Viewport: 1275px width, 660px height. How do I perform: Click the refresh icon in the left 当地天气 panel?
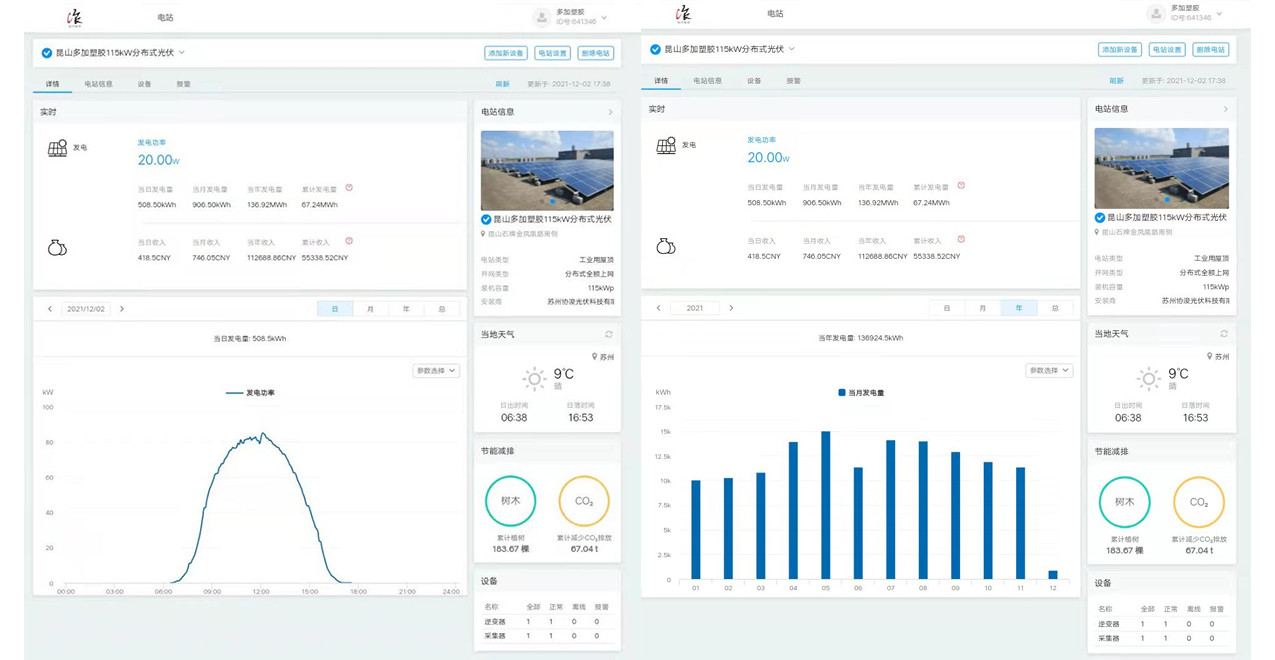609,334
